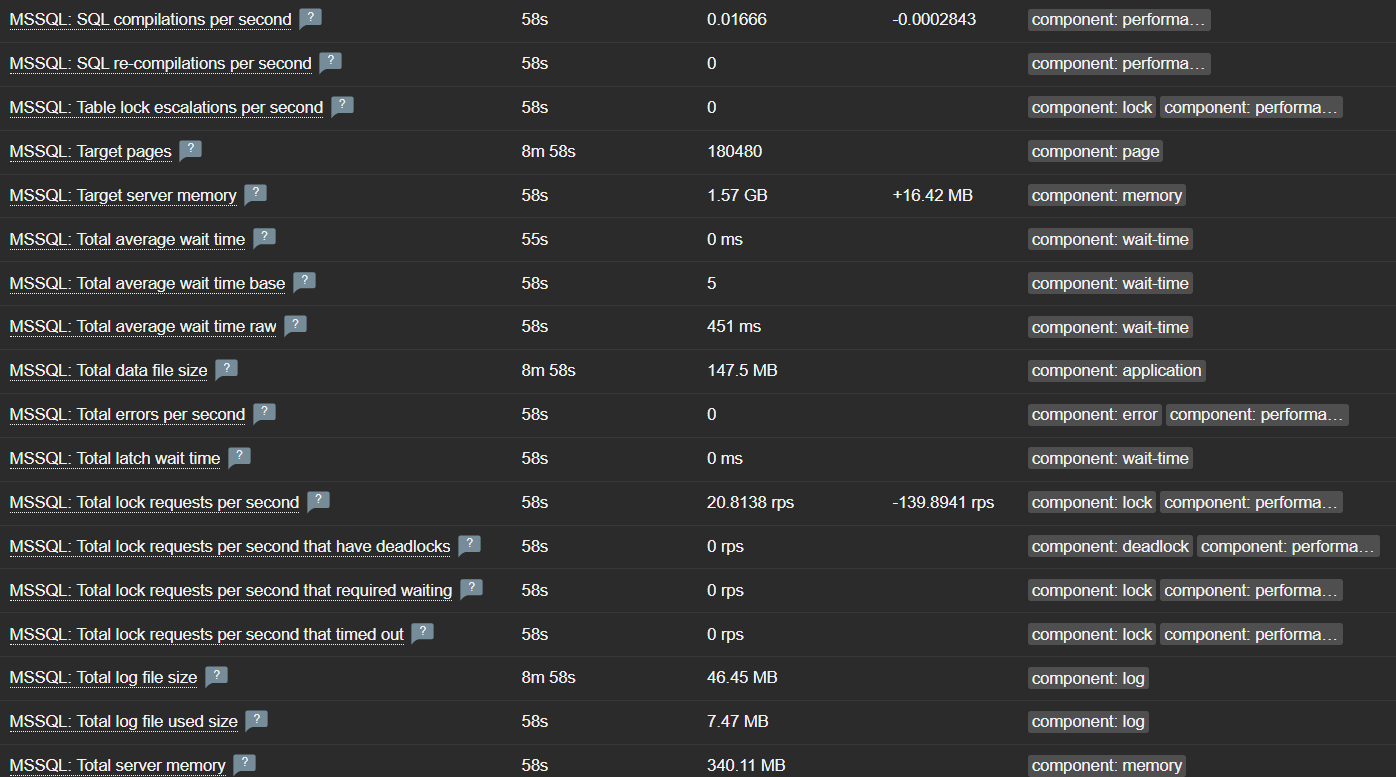Select MSSQL: Total average wait time base link

coord(148,284)
